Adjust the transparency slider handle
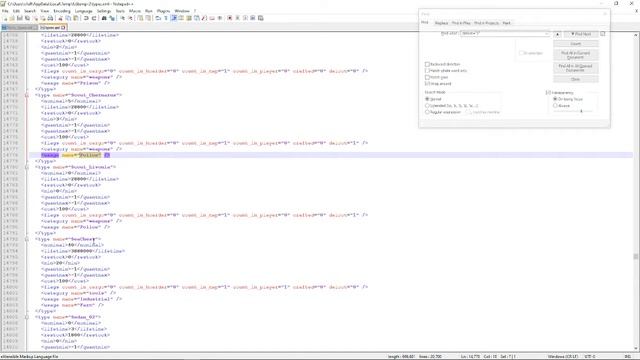This screenshot has height=360, width=640. tap(581, 111)
